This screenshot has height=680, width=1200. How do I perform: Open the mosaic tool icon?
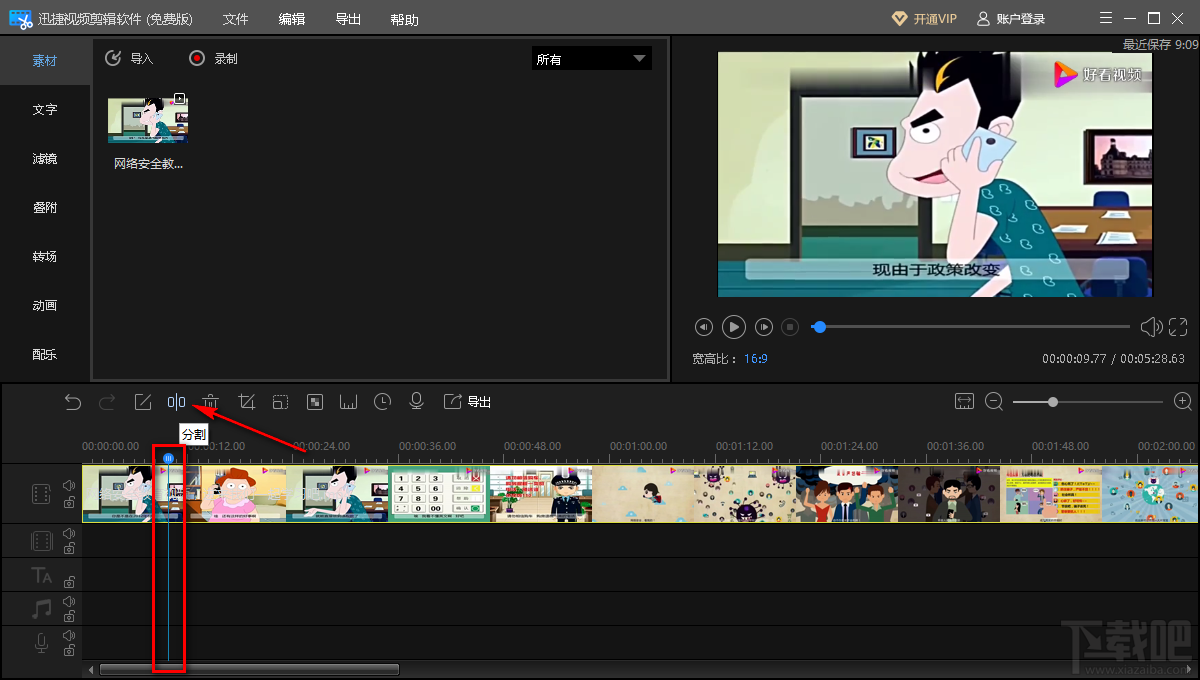pyautogui.click(x=315, y=402)
